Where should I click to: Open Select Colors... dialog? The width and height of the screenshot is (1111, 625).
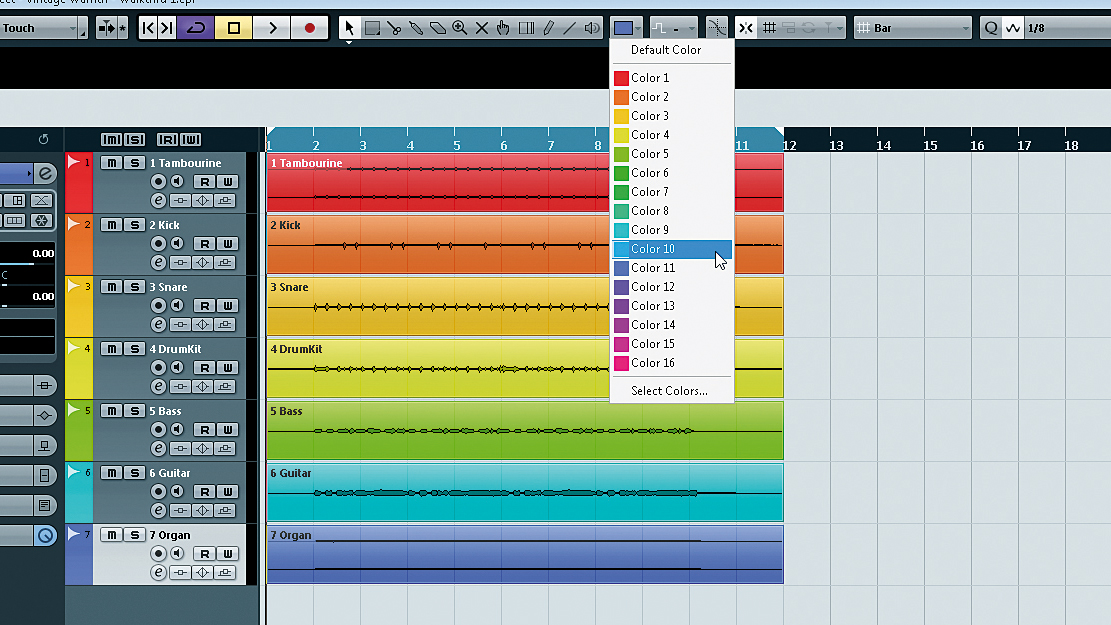point(670,391)
